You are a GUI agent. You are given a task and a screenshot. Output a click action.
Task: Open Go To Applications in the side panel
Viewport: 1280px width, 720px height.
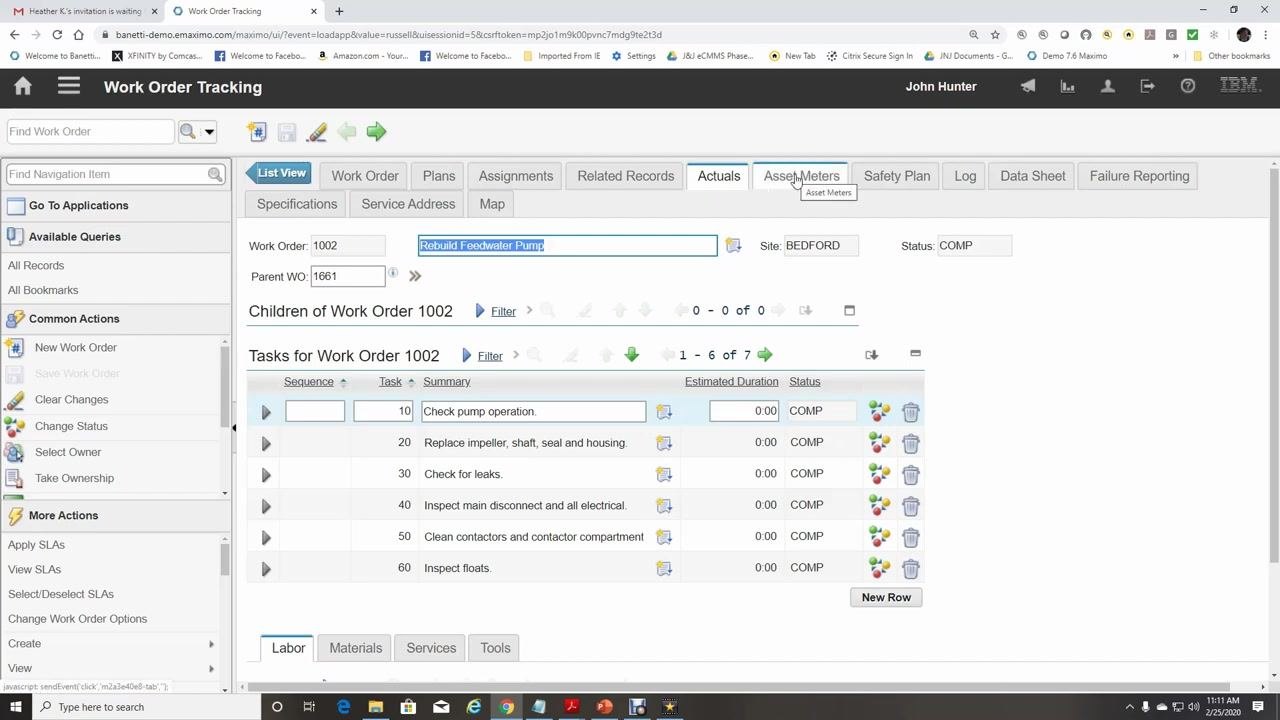79,206
